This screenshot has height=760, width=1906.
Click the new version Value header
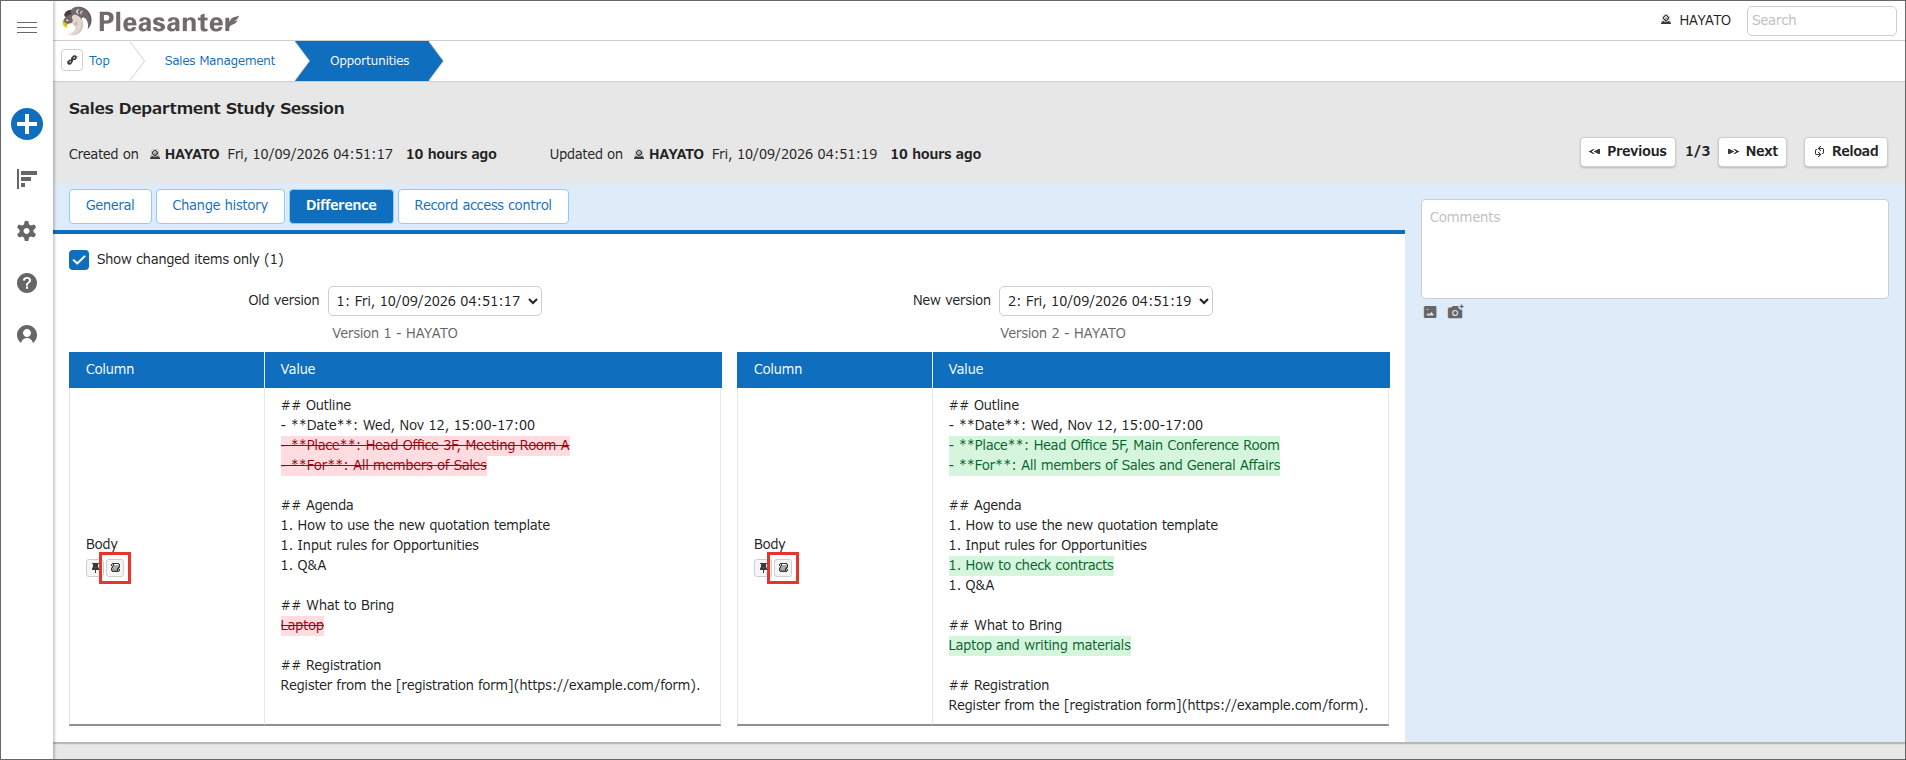click(x=1161, y=369)
